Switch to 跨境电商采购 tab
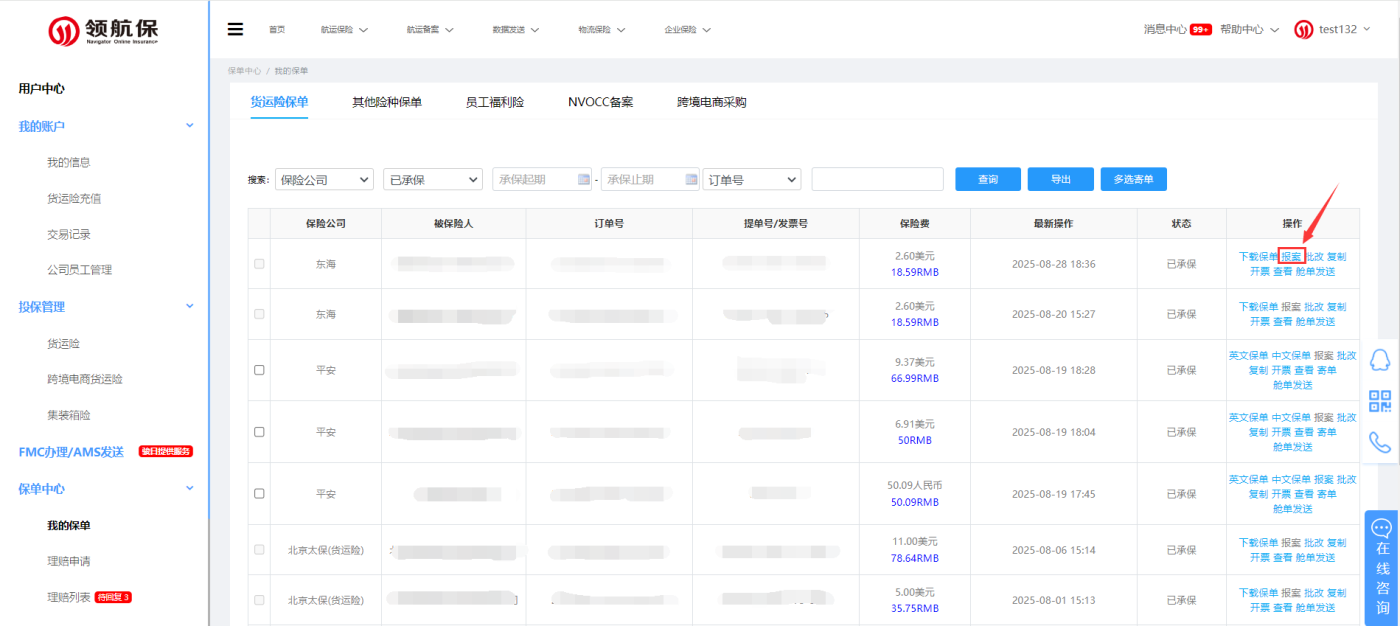Image resolution: width=1400 pixels, height=626 pixels. 712,102
